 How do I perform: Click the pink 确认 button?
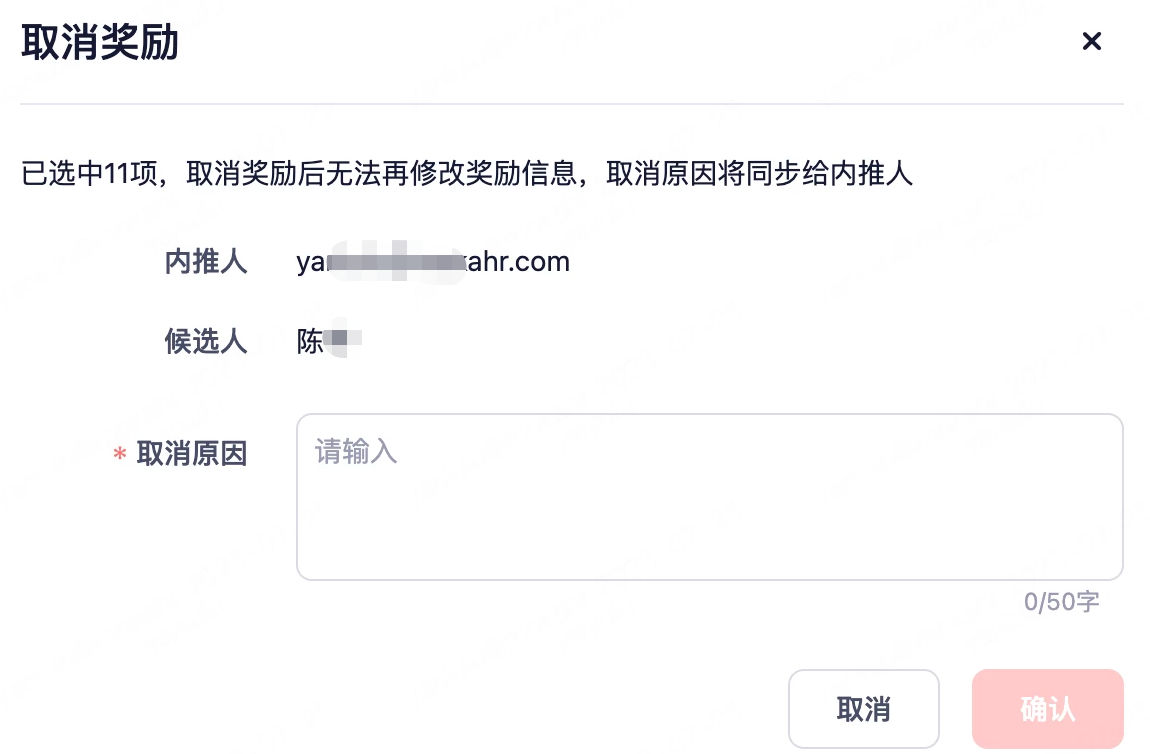(1047, 709)
